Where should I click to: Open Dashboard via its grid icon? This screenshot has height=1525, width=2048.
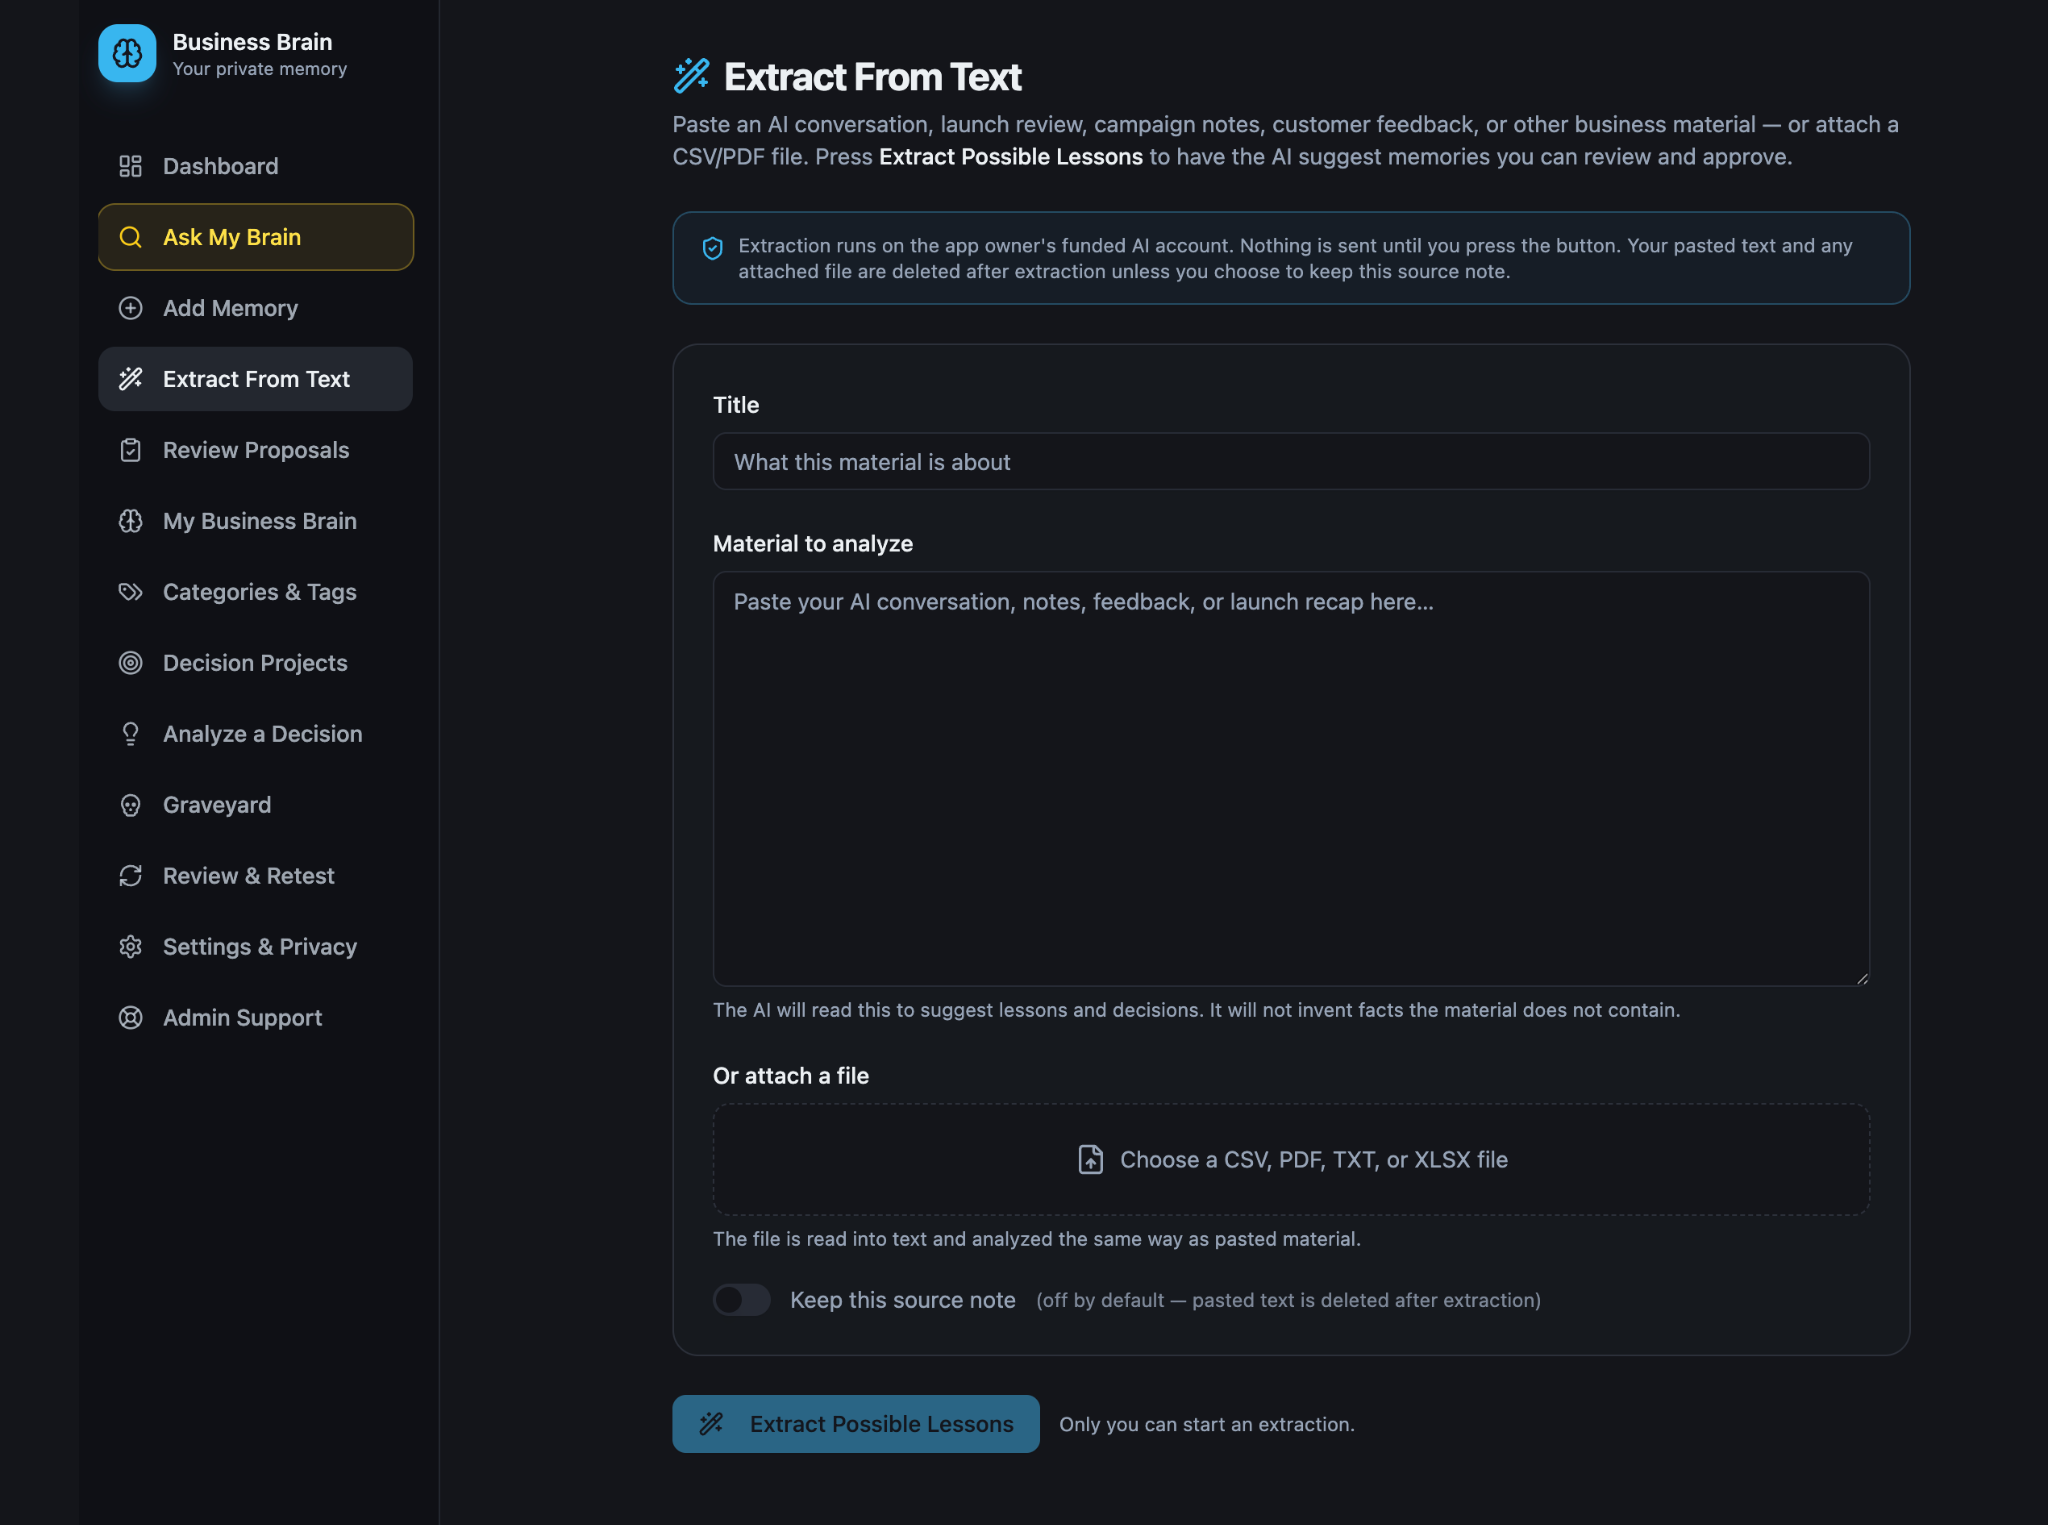tap(130, 166)
